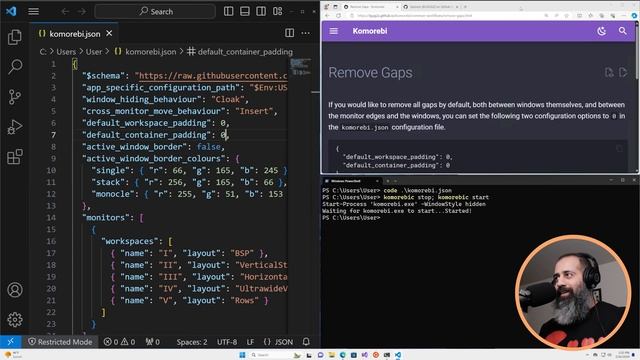This screenshot has height=360, width=640.
Task: Open search on Komorebi docs page
Action: point(622,31)
